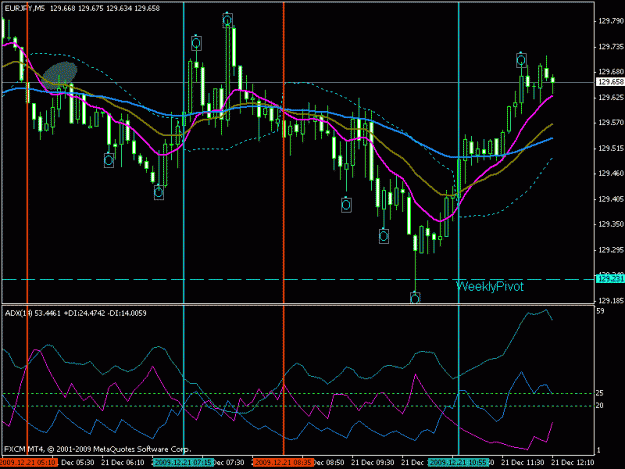This screenshot has height=469, width=625.
Task: Click the 129.405 price scale label
Action: 610,199
